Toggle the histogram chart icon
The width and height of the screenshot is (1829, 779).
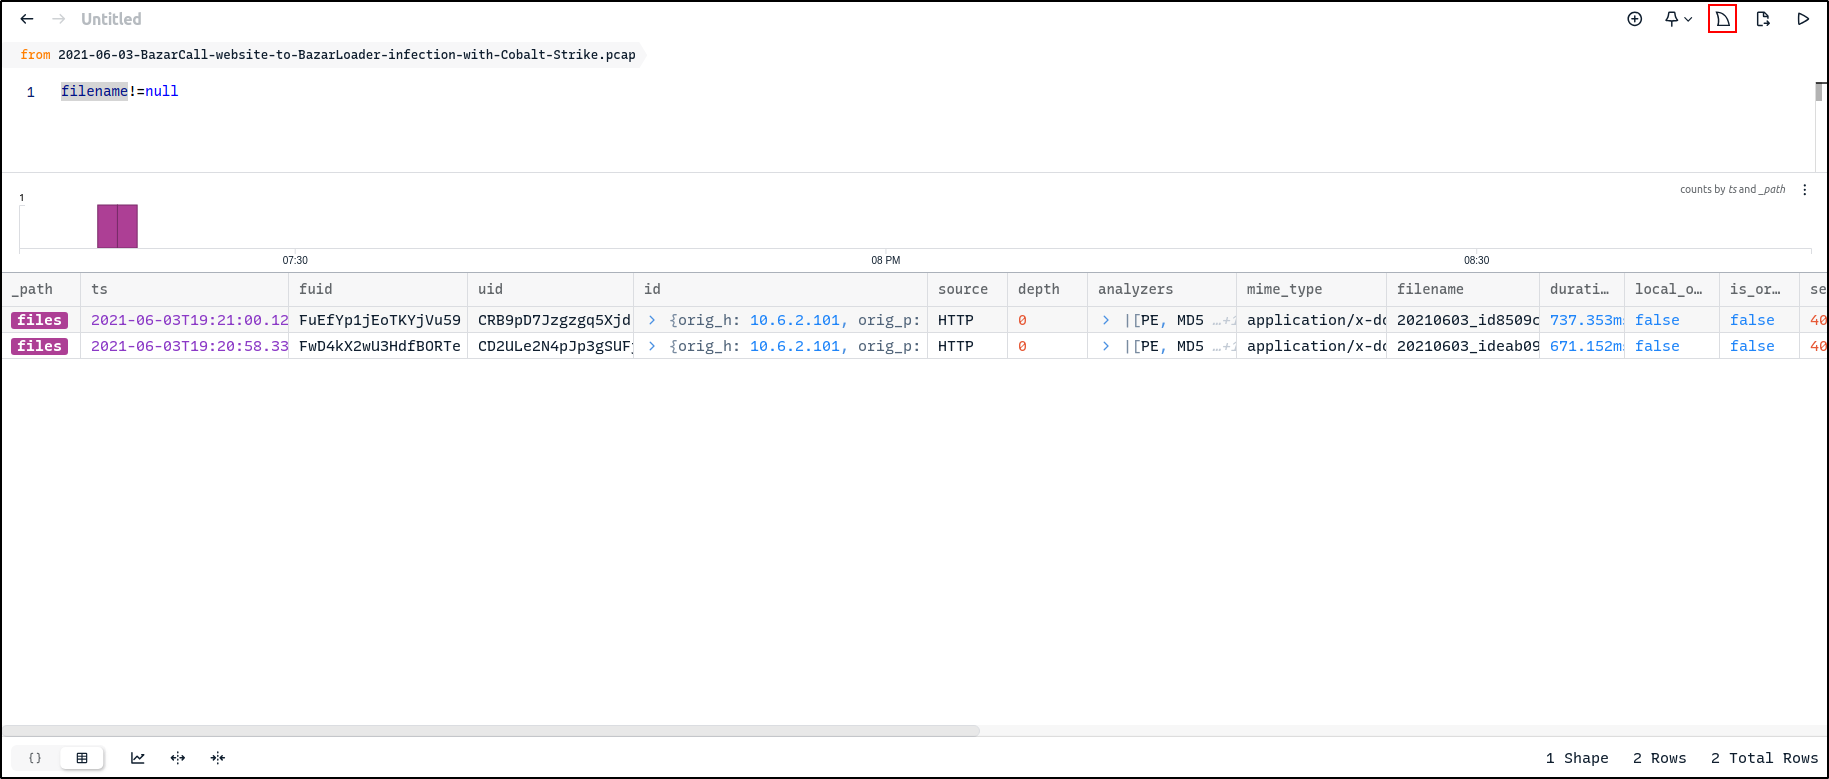click(x=138, y=758)
